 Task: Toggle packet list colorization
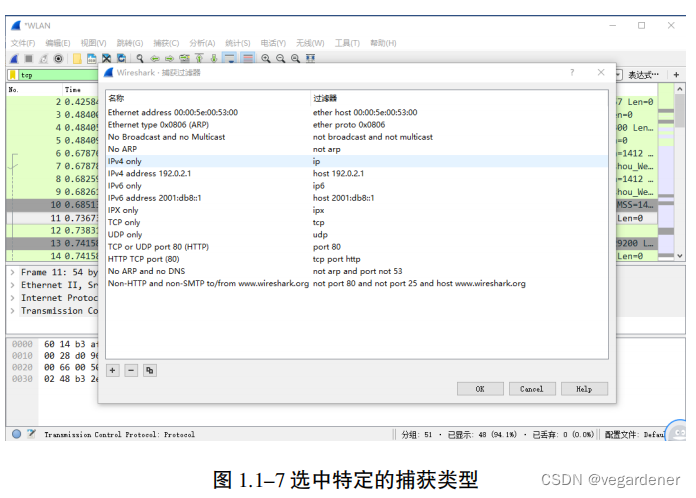pos(248,59)
